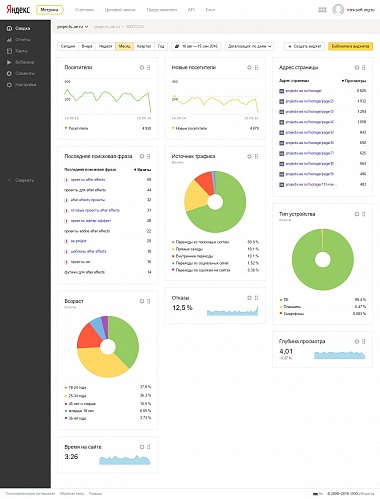Image resolution: width=380 pixels, height=499 pixels.
Task: Go to Счетчики in the top navigation
Action: [x=84, y=10]
